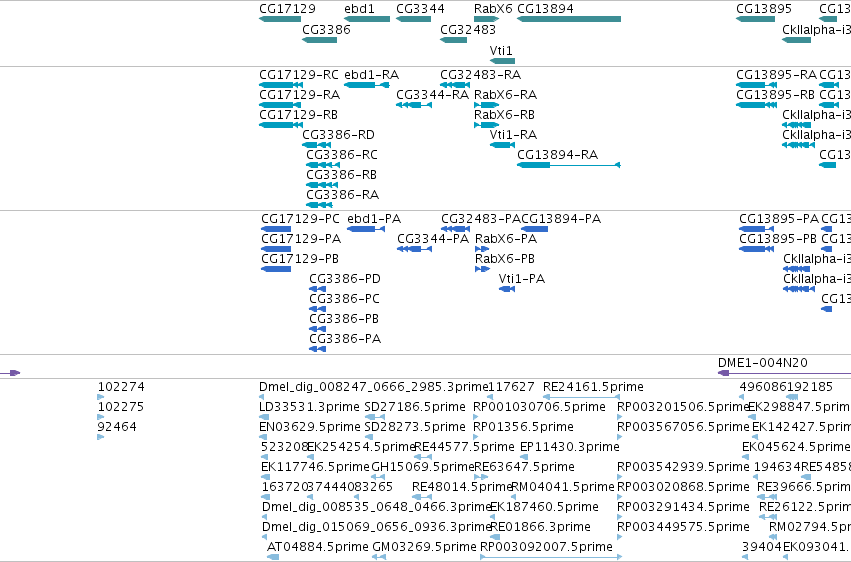Image resolution: width=851 pixels, height=562 pixels.
Task: Open the RM04041.5prime EST label
Action: [x=563, y=487]
